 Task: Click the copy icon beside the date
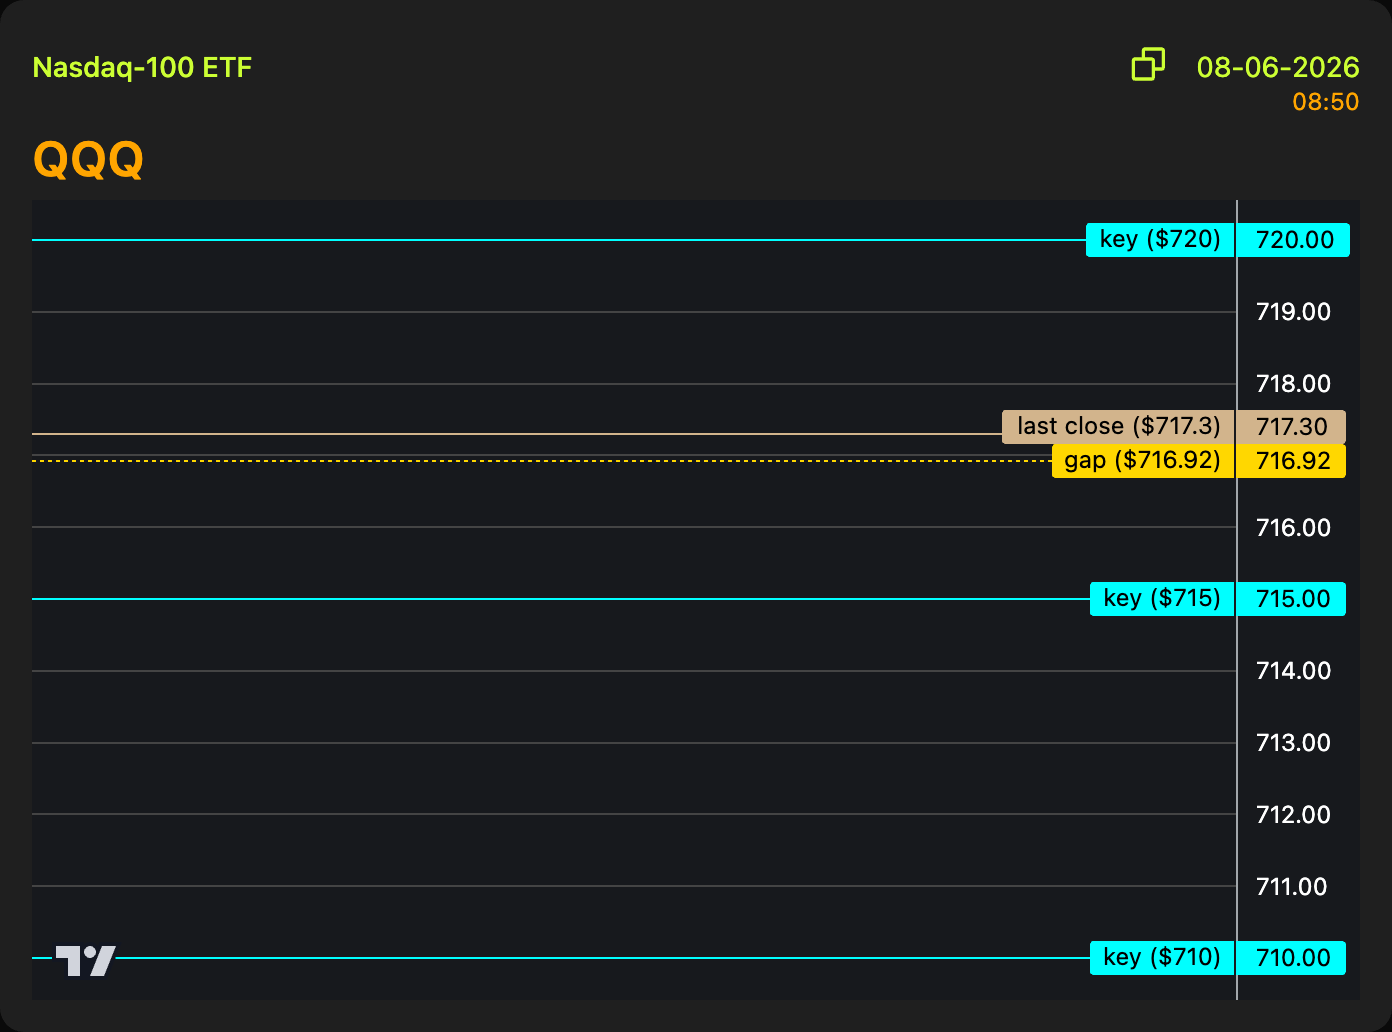click(x=1148, y=65)
